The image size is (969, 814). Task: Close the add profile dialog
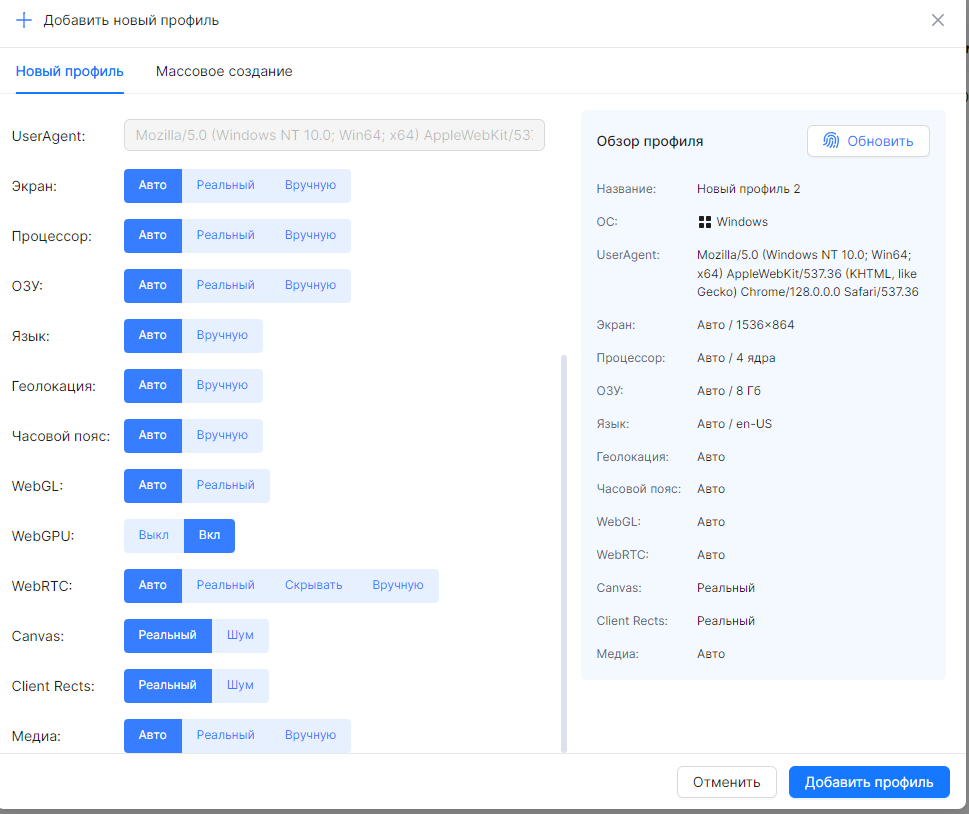(938, 20)
